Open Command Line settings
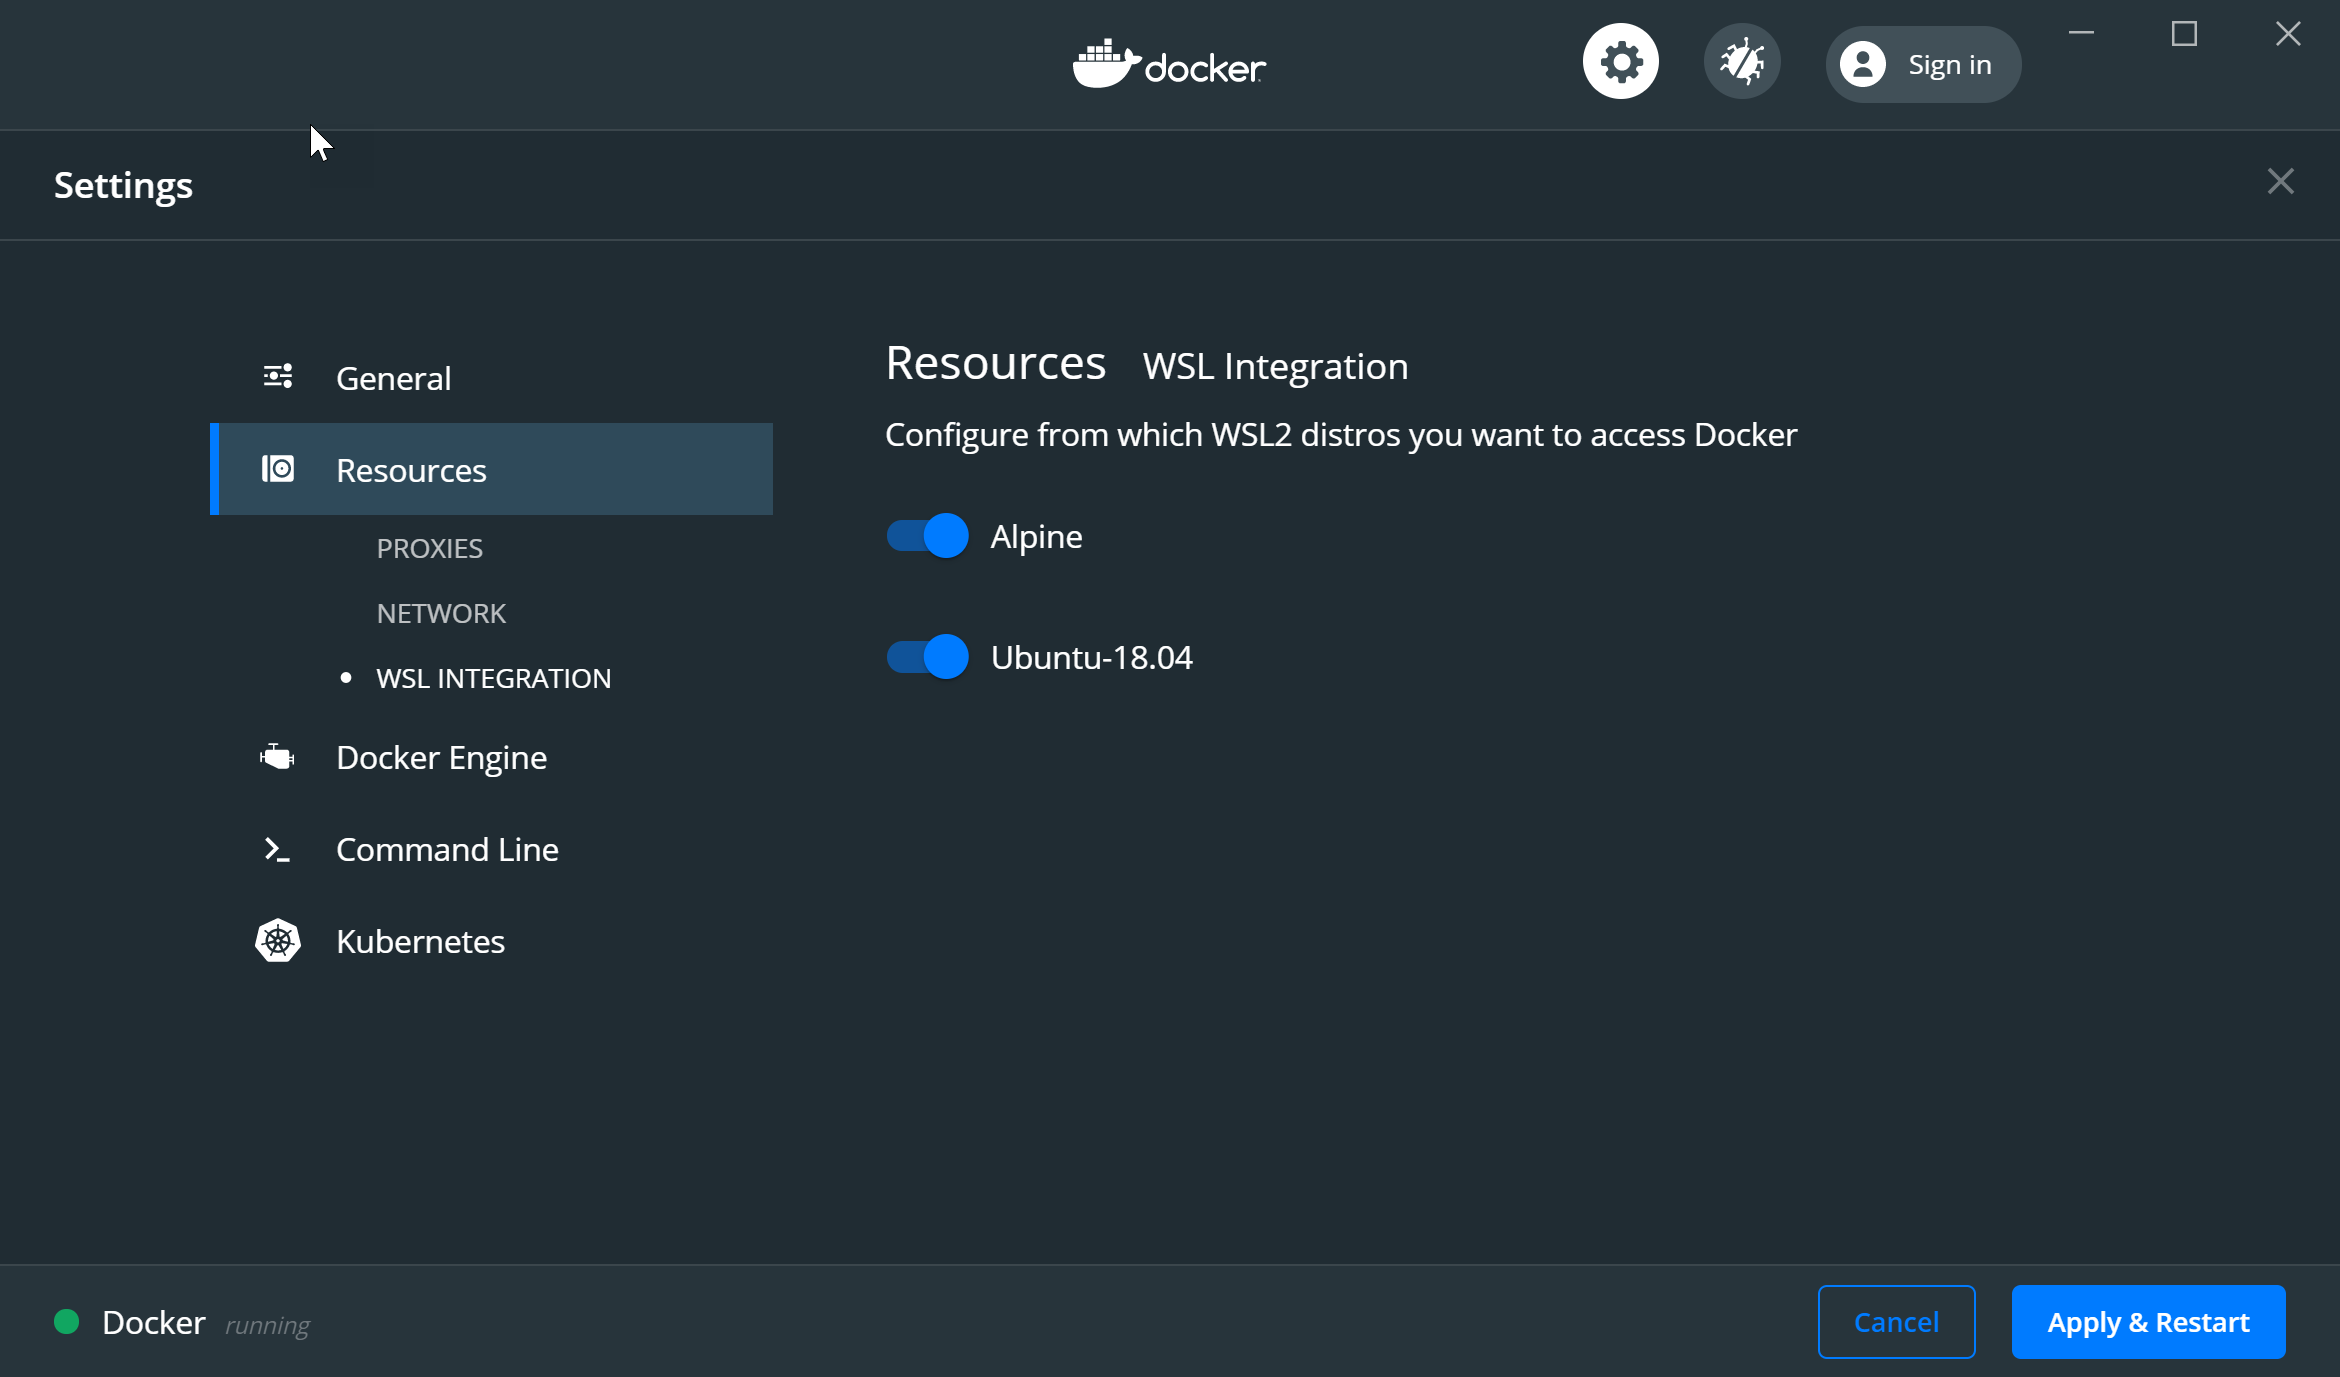Viewport: 2340px width, 1377px height. pyautogui.click(x=491, y=849)
